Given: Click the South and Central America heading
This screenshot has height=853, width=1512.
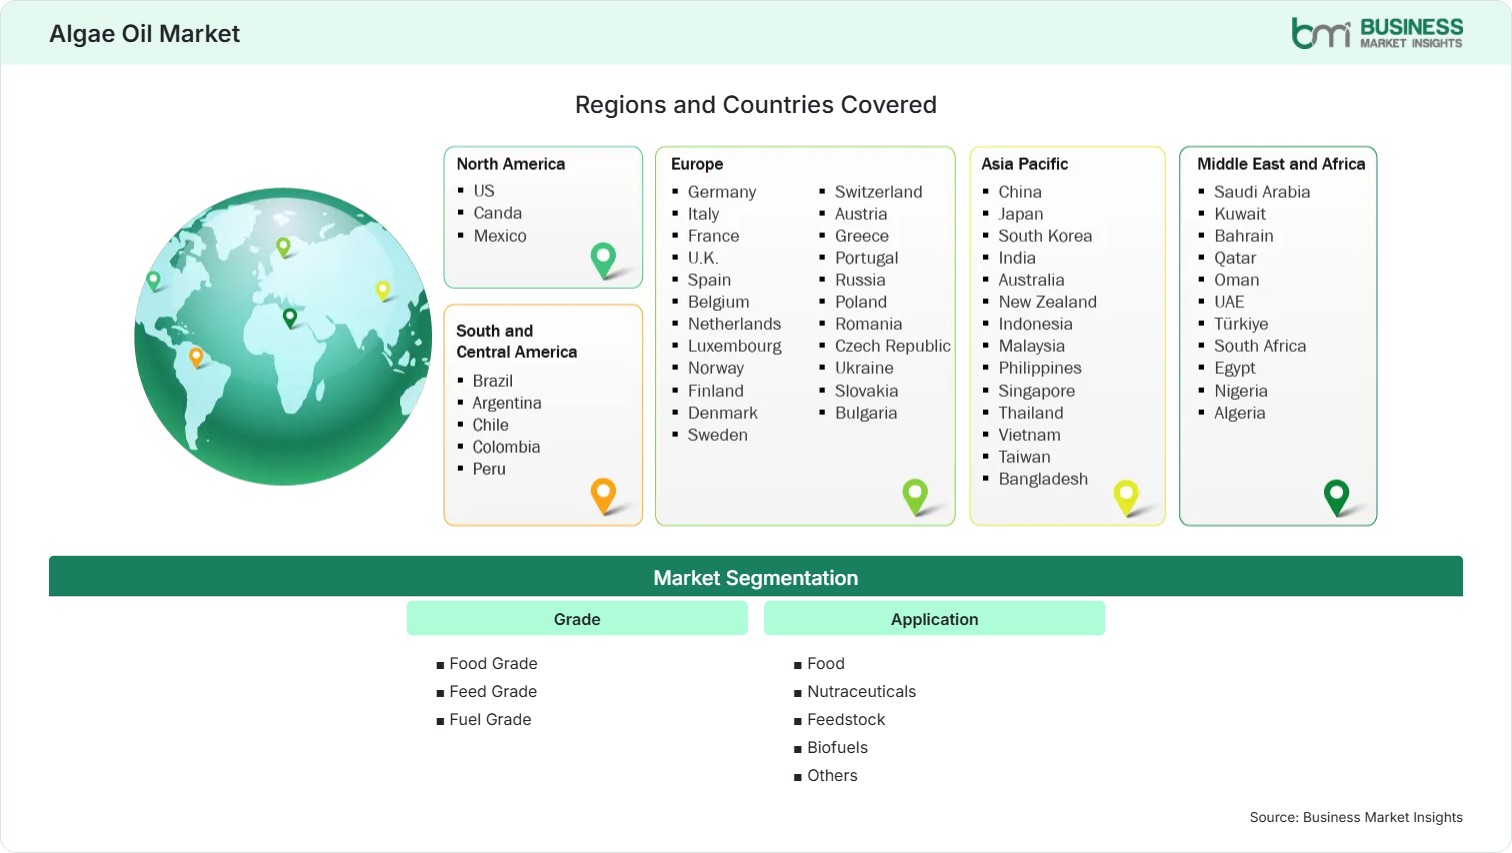Looking at the screenshot, I should click(517, 341).
